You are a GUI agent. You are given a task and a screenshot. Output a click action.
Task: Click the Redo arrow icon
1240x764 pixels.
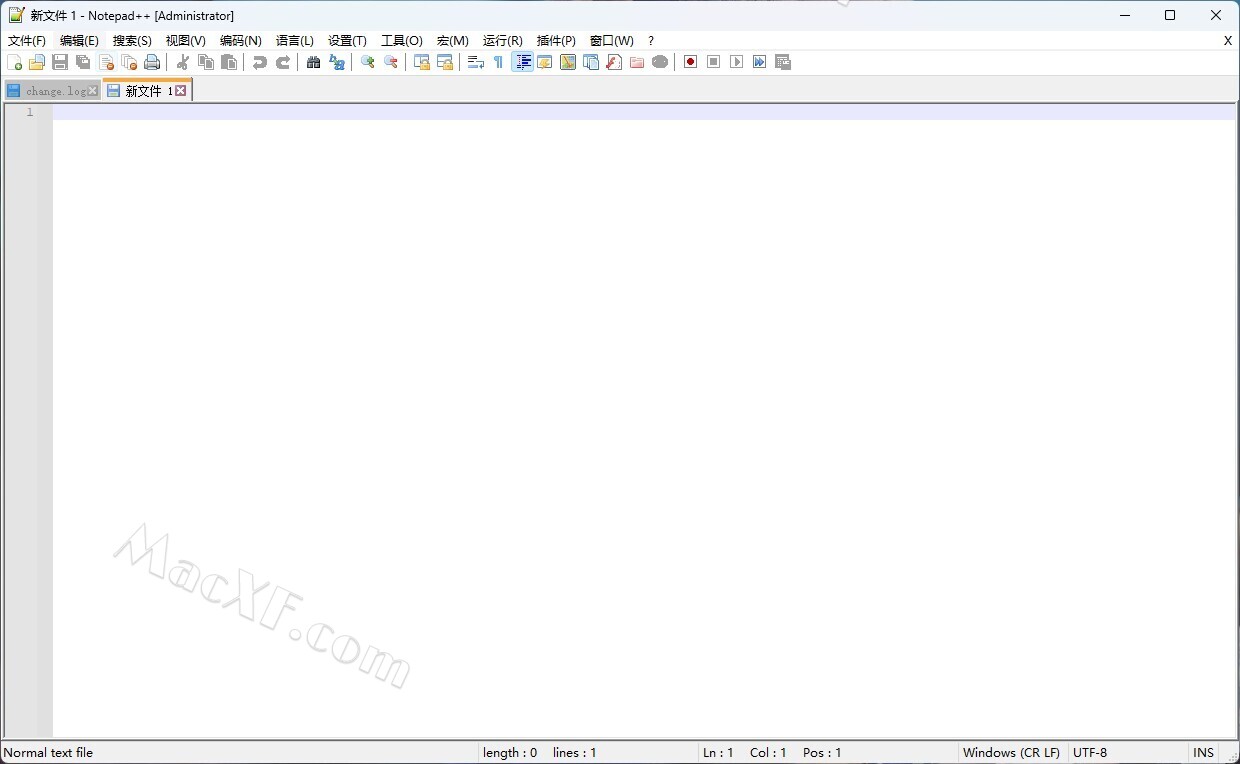pyautogui.click(x=283, y=62)
